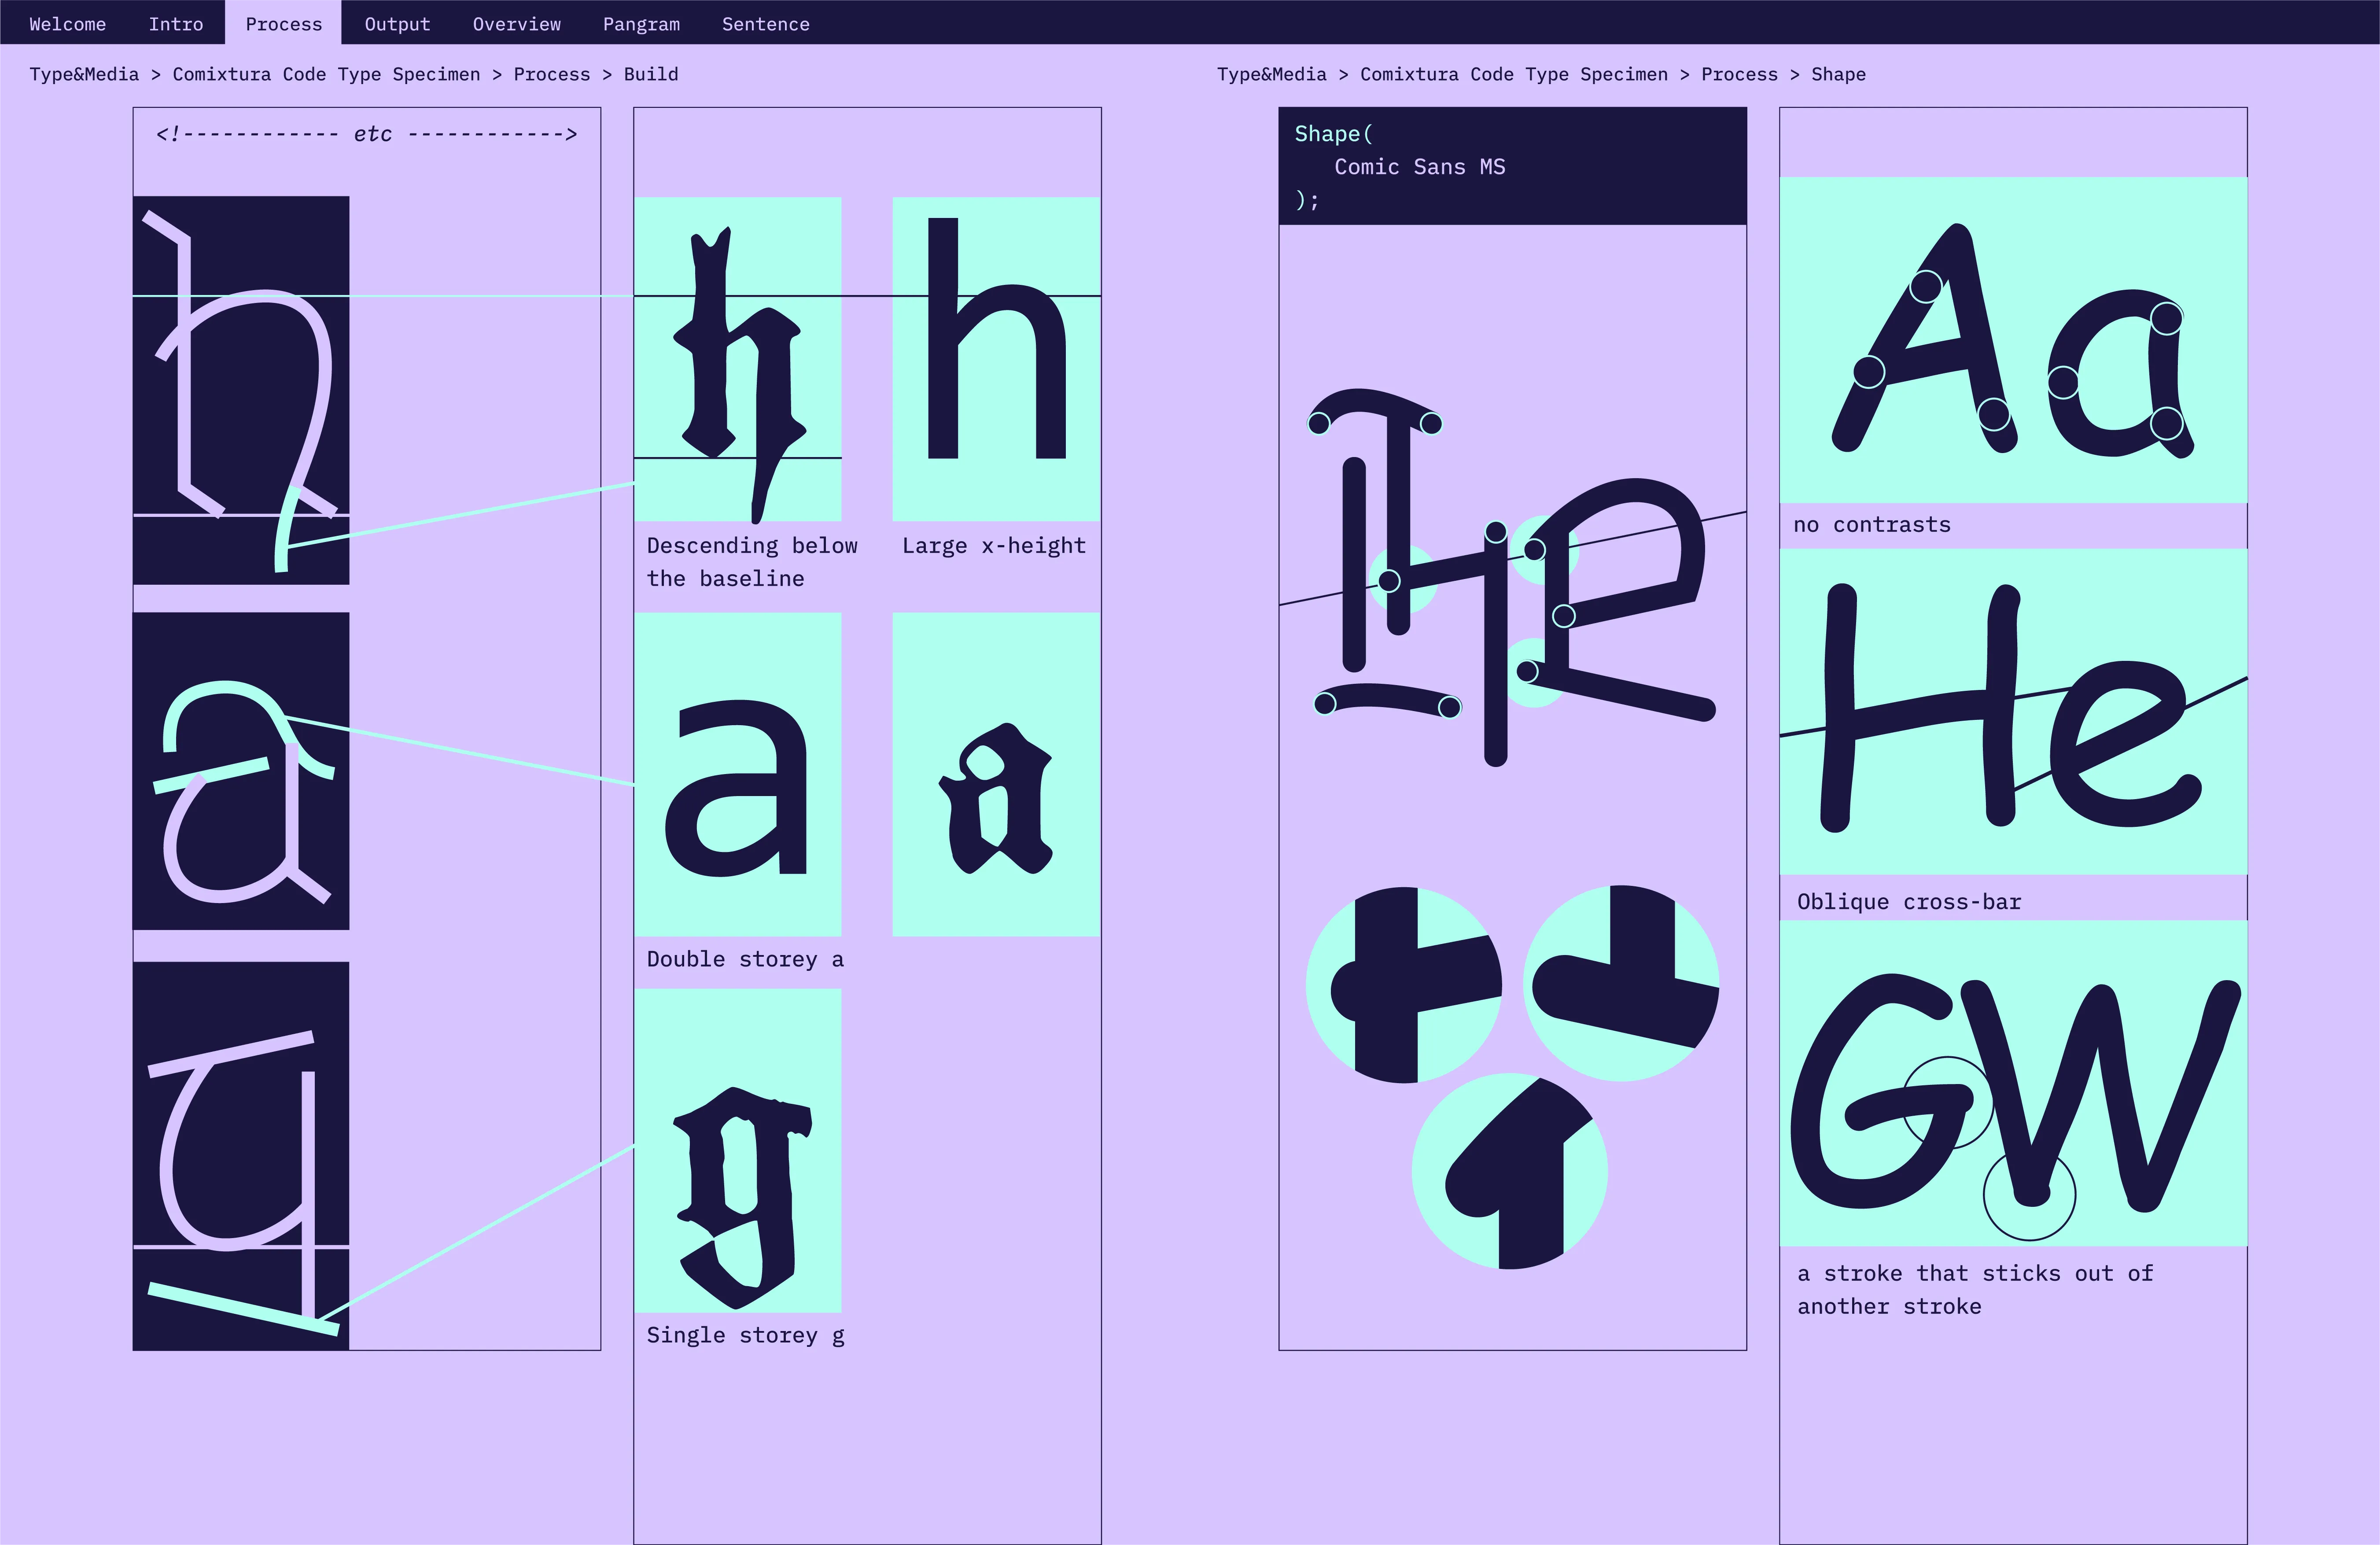The width and height of the screenshot is (2380, 1545).
Task: Click the outlined g sketch on dark tile
Action: (x=241, y=1156)
